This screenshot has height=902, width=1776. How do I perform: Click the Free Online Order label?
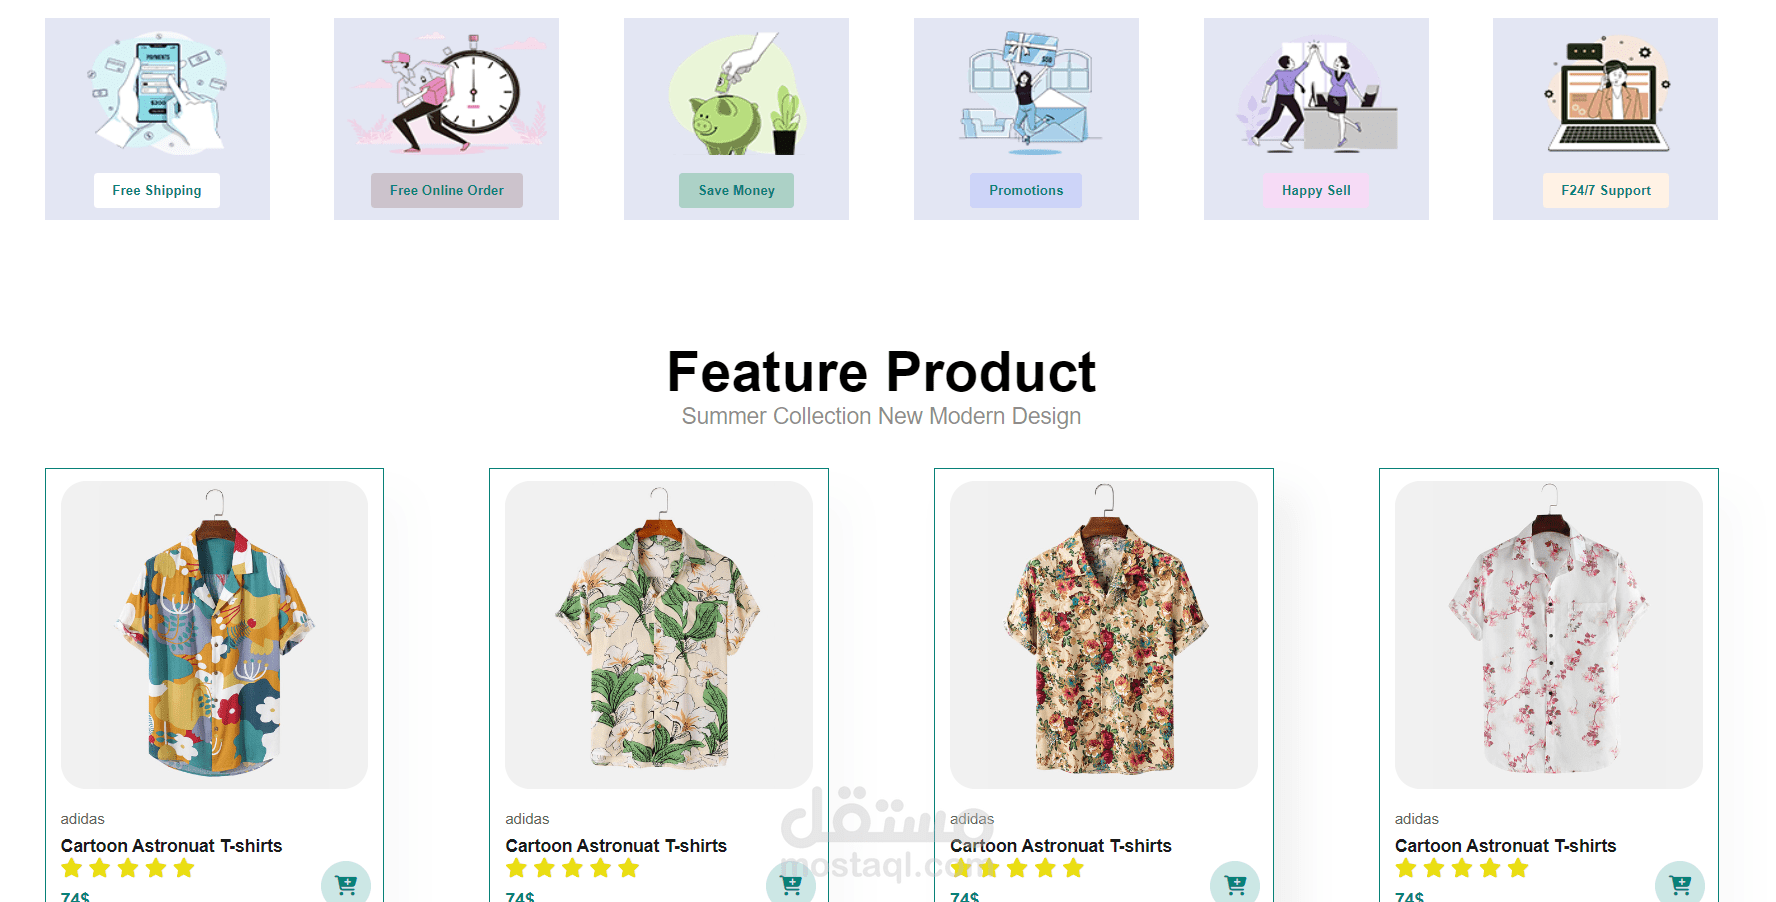pos(447,190)
